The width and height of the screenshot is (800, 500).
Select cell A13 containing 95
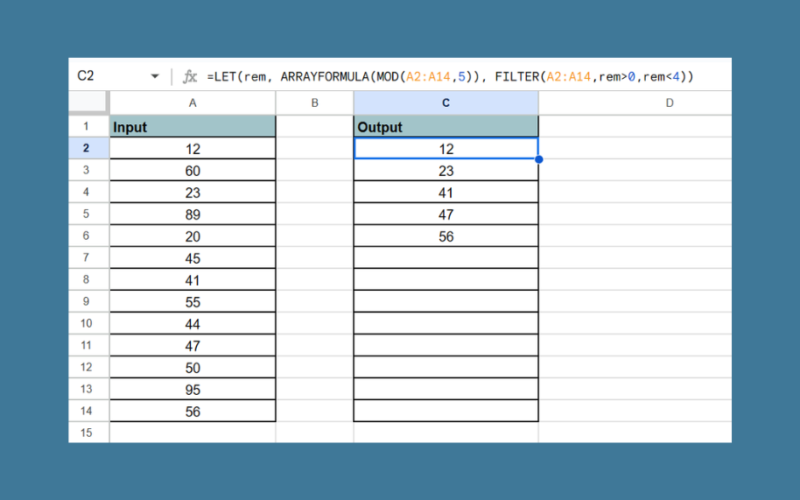pos(192,389)
